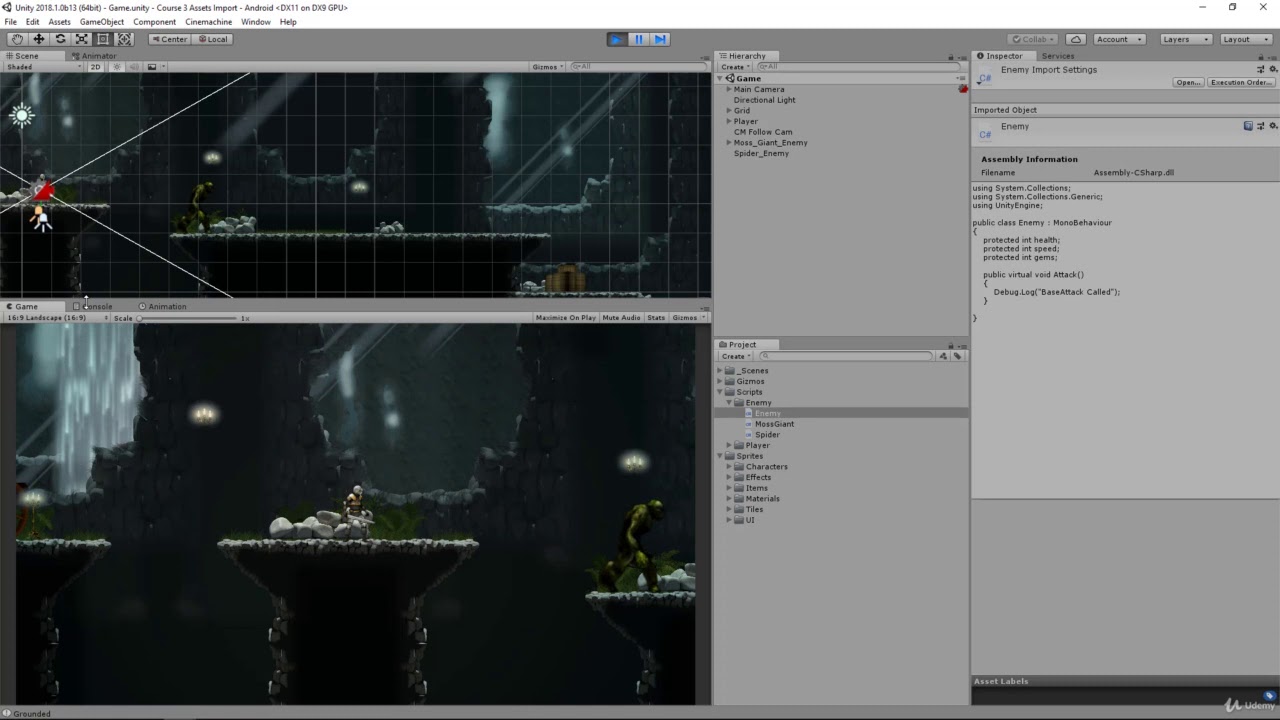Select the Move tool
Image resolution: width=1280 pixels, height=720 pixels.
click(39, 39)
